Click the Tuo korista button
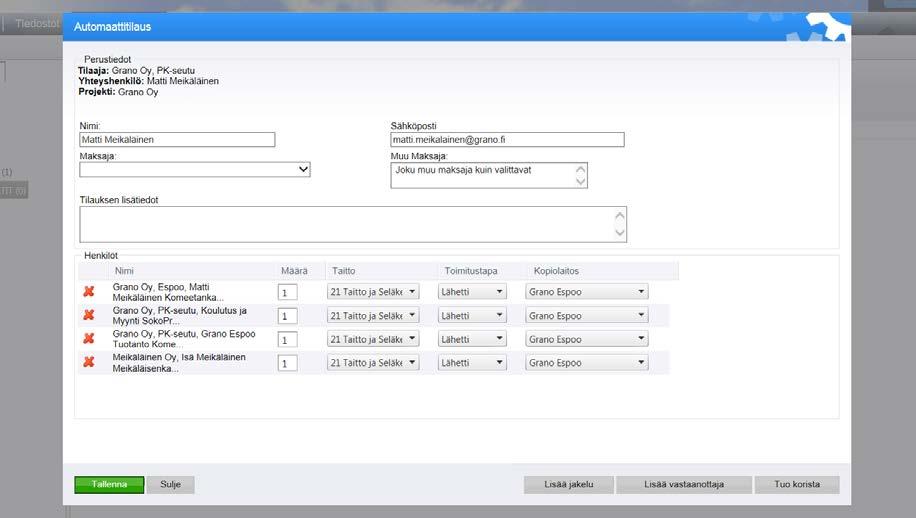 [x=797, y=484]
